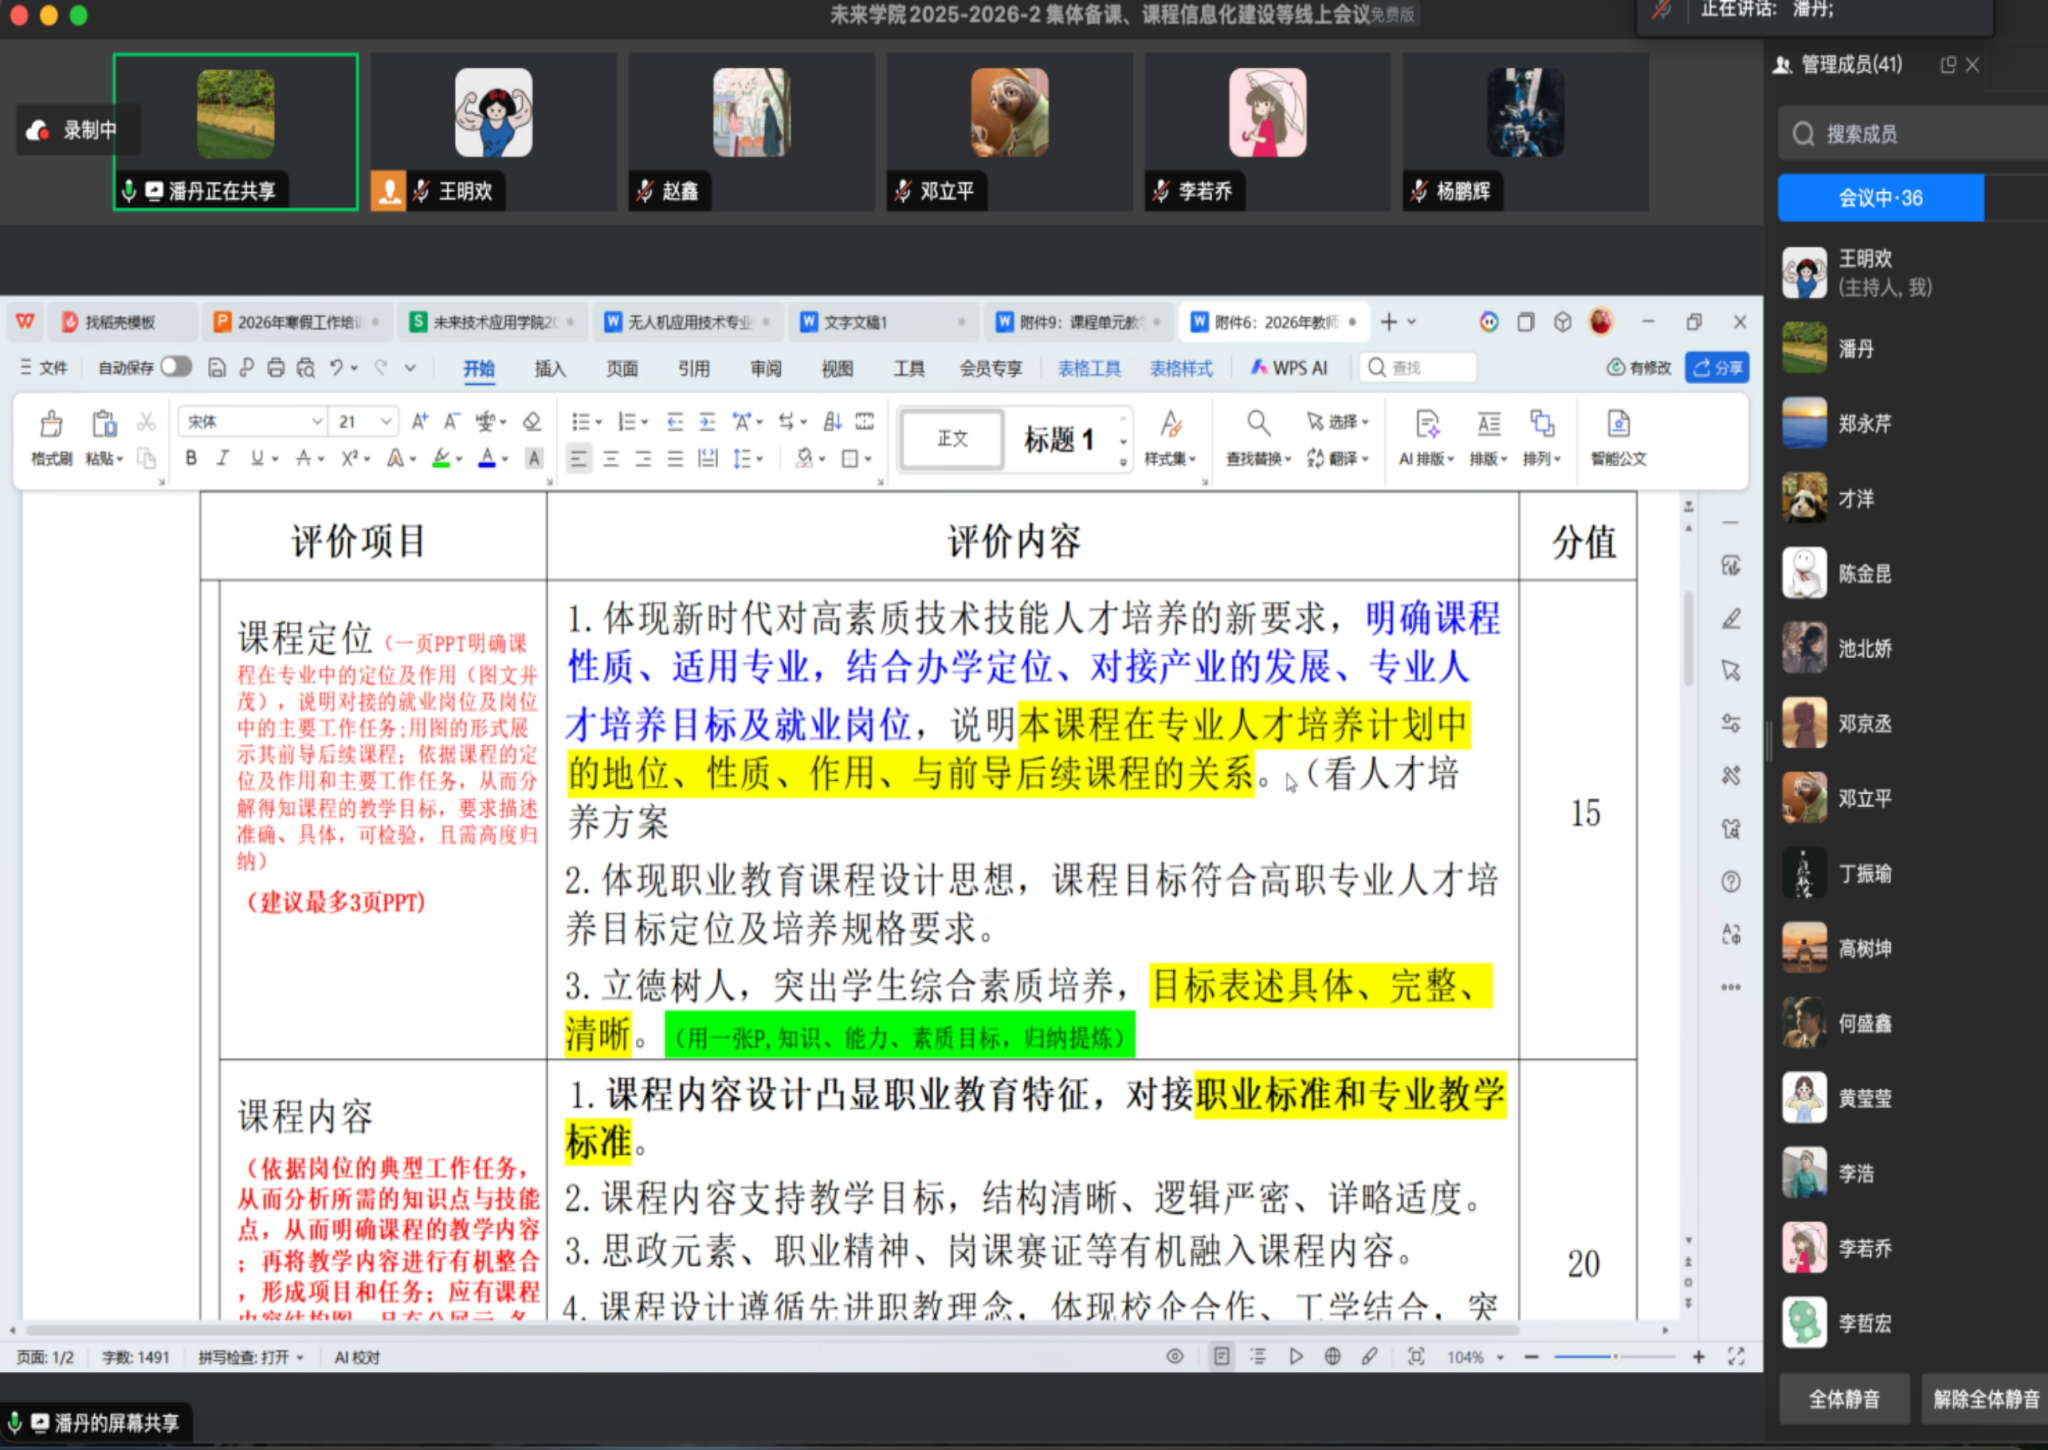Click the blue 分享 share button
Screen dimensions: 2048x1450
(1716, 368)
